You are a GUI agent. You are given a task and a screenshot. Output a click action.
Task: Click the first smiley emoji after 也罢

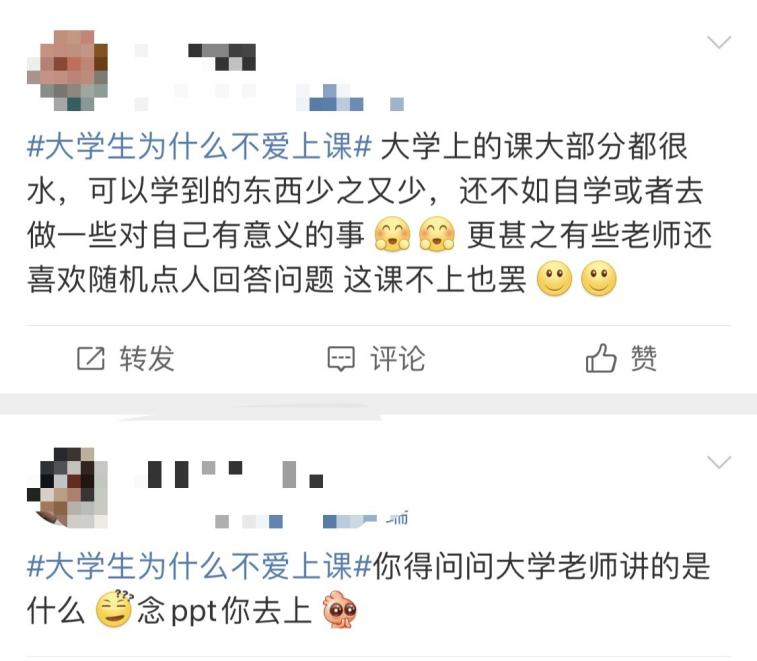click(x=554, y=279)
